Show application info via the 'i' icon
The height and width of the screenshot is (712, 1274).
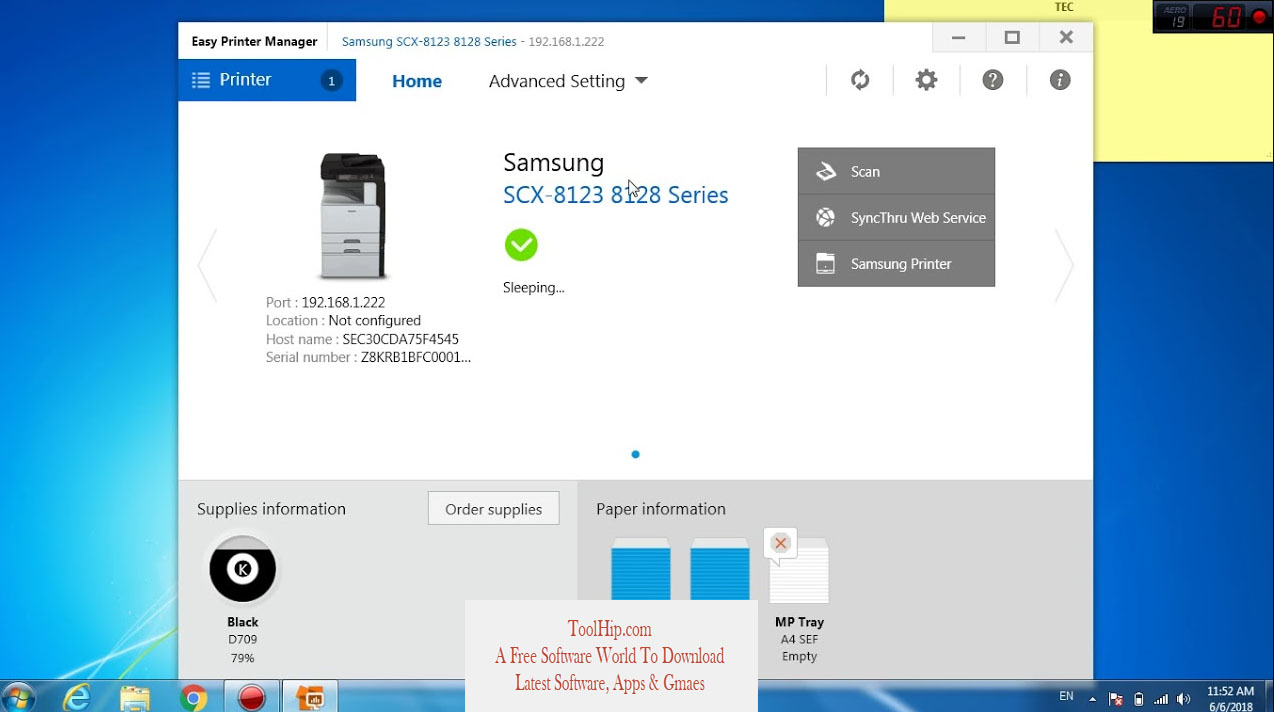coord(1060,80)
